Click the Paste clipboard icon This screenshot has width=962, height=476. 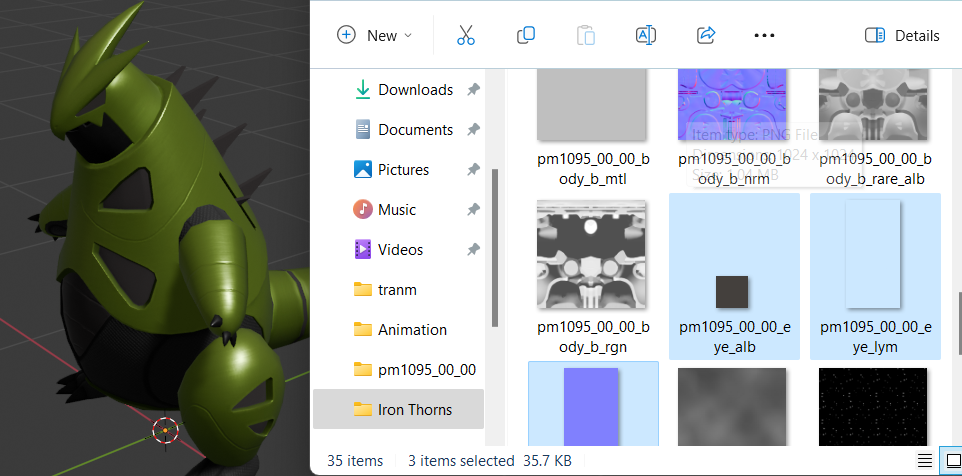586,35
